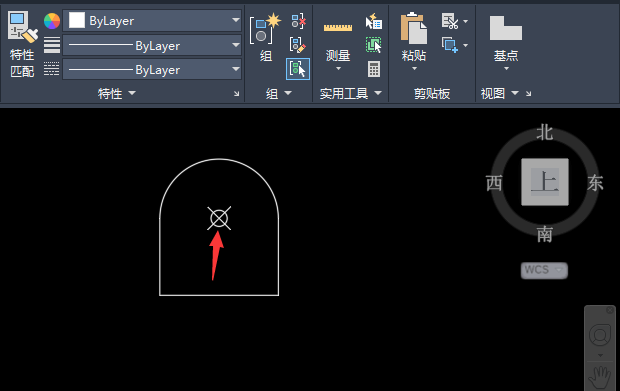Screen dimensions: 620x391
Task: Expand the 特性 panel title
Action: tap(117, 94)
